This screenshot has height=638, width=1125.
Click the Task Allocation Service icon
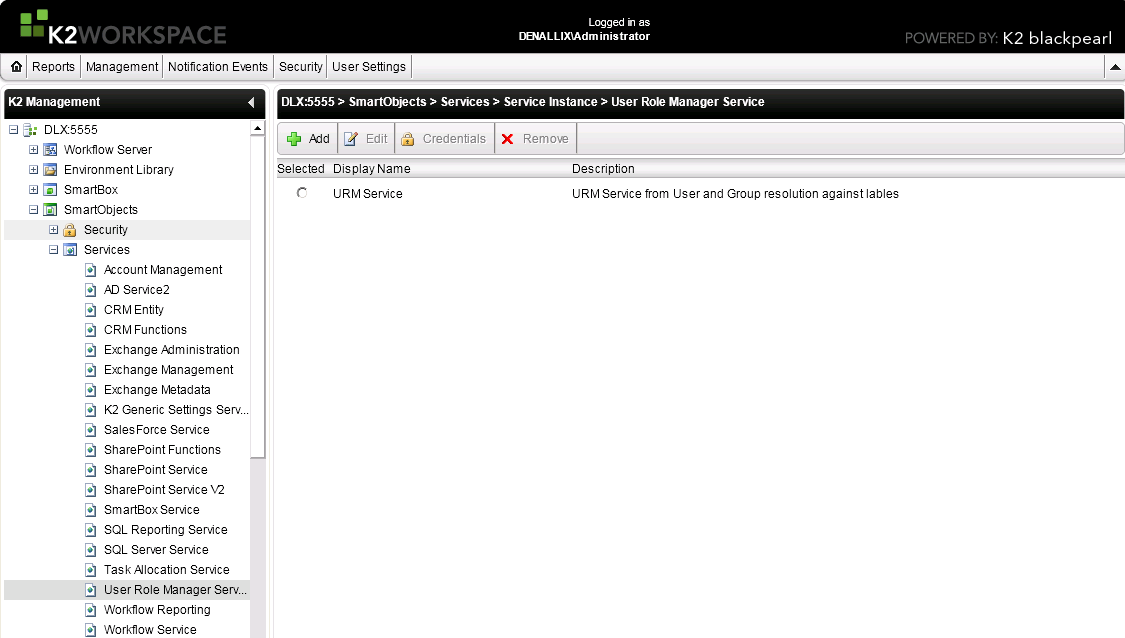pyautogui.click(x=90, y=571)
